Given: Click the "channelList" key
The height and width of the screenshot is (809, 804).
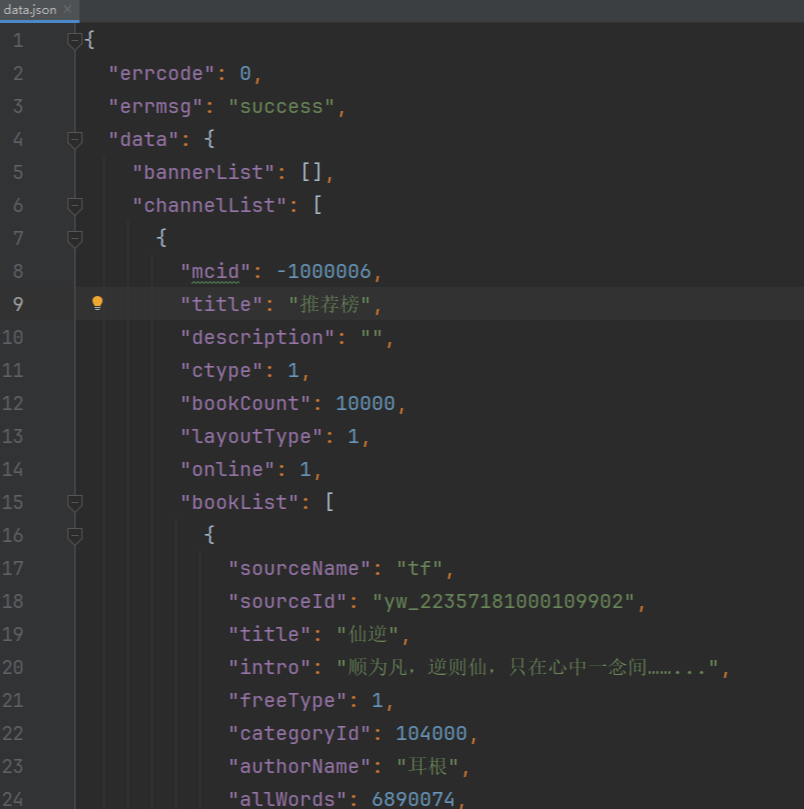Looking at the screenshot, I should click(x=210, y=206).
